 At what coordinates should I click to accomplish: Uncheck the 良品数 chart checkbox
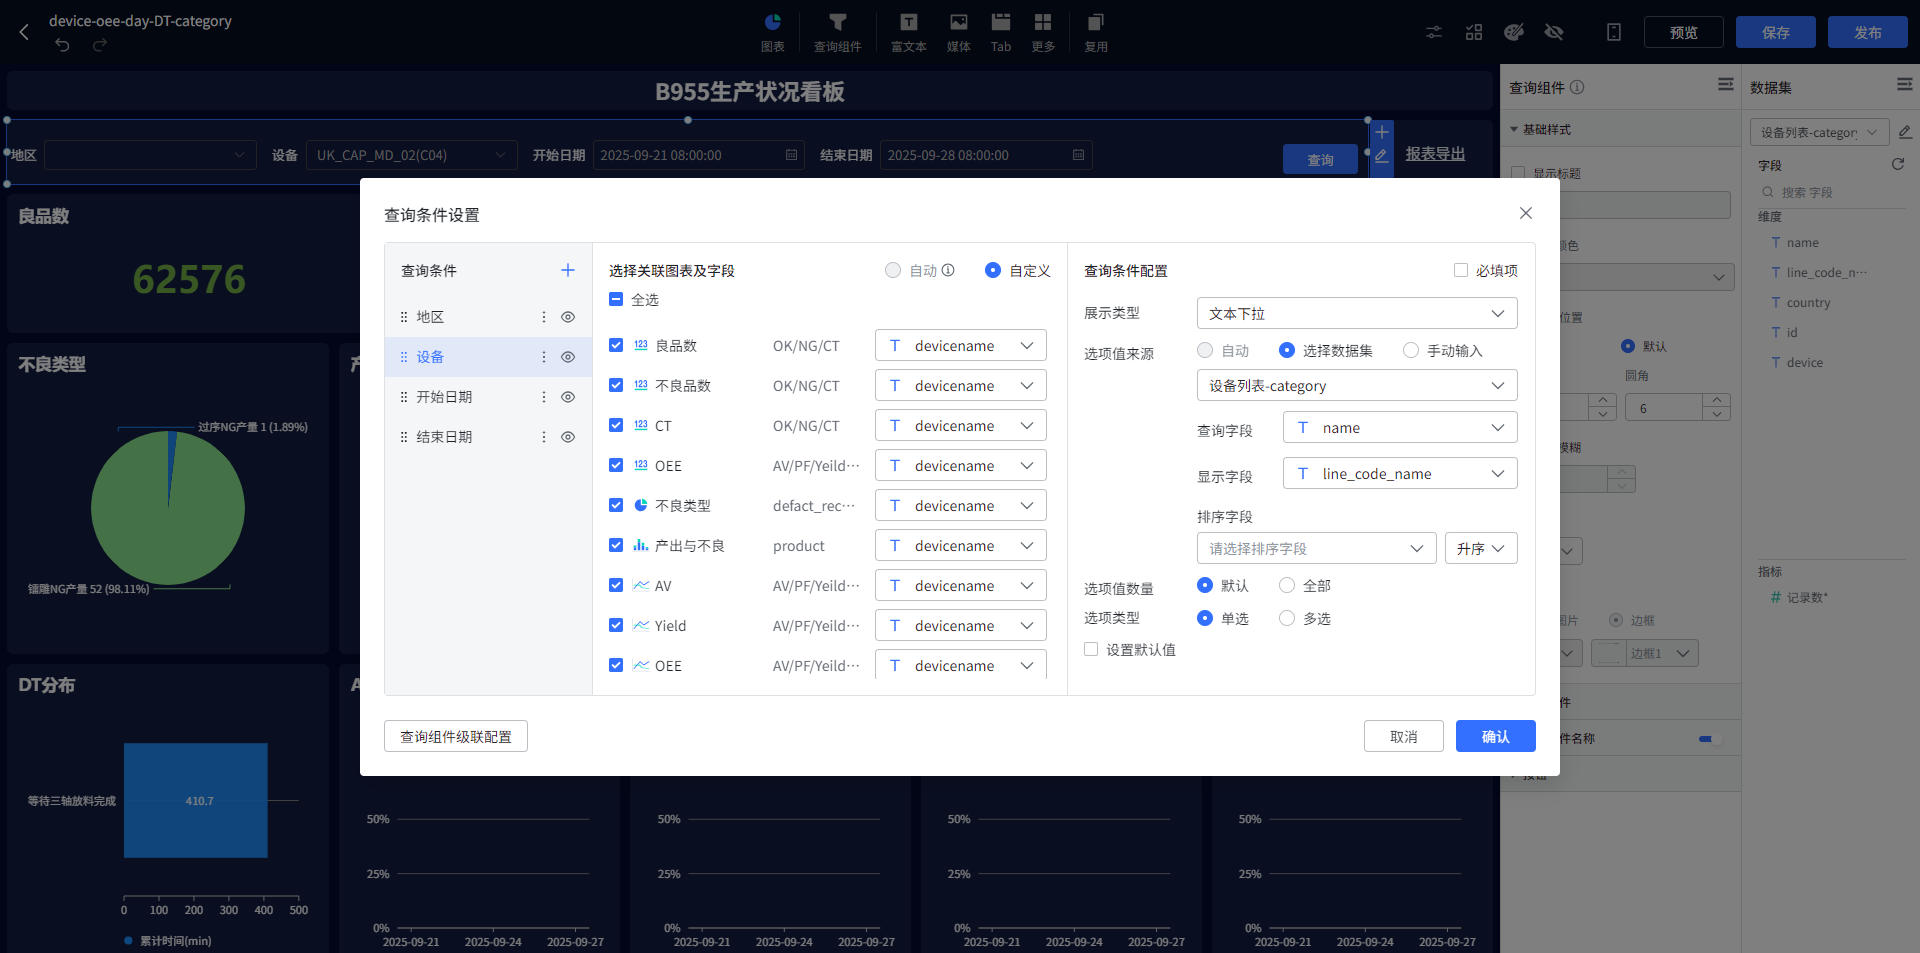point(616,345)
